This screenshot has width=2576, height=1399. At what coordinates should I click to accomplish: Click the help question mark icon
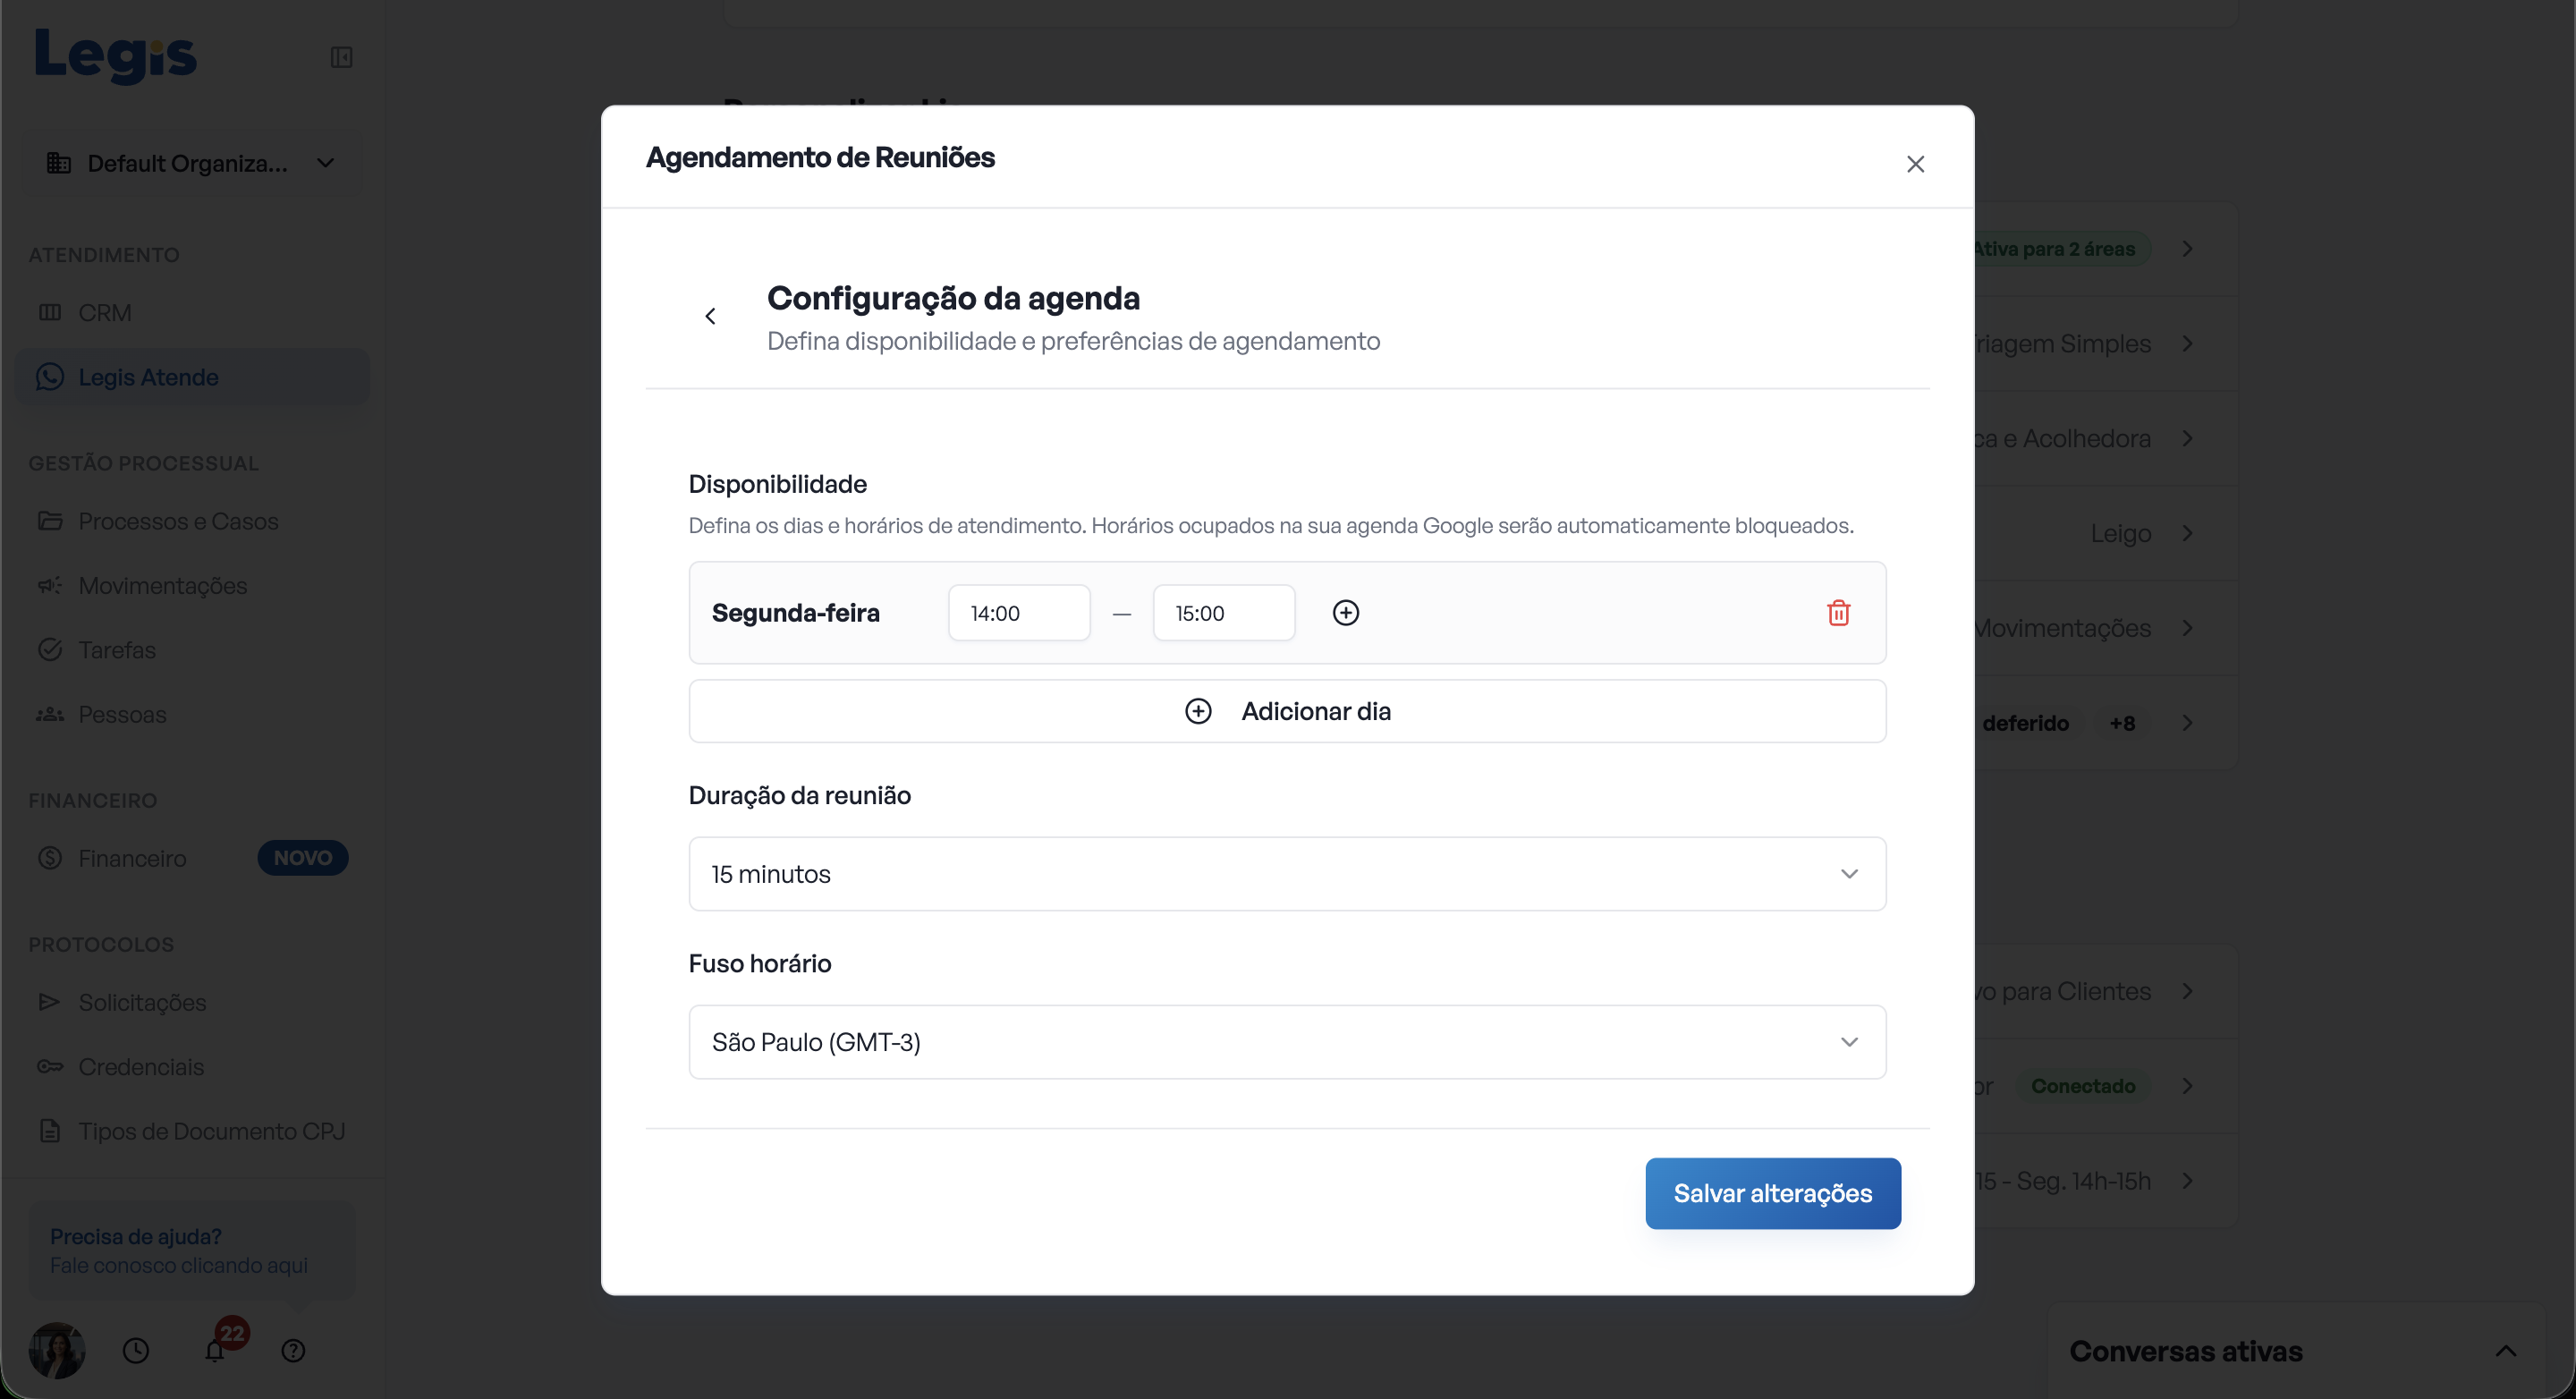point(293,1350)
